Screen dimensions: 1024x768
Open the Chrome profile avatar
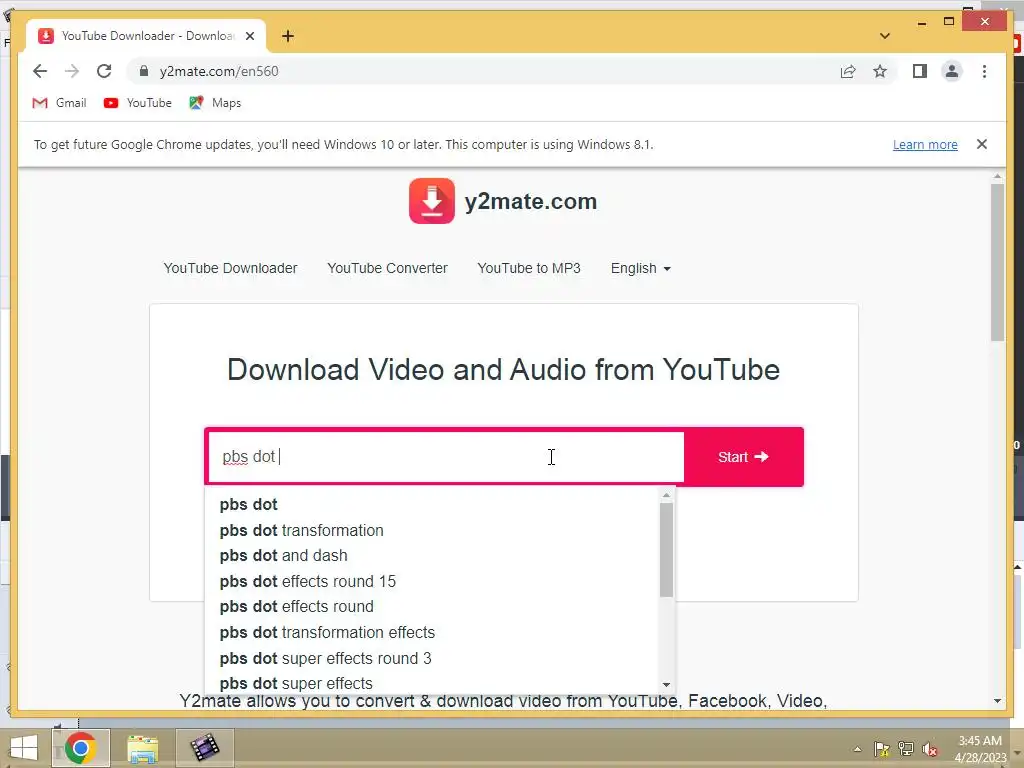click(x=952, y=71)
